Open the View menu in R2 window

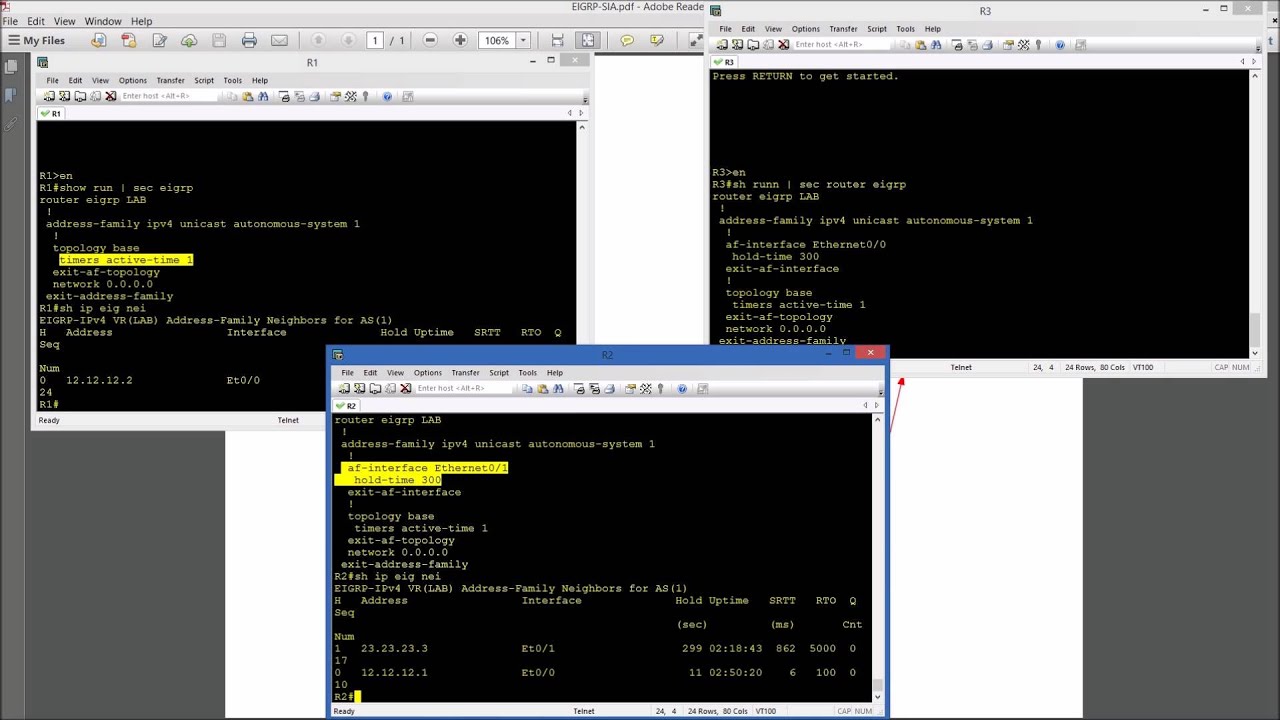point(395,372)
